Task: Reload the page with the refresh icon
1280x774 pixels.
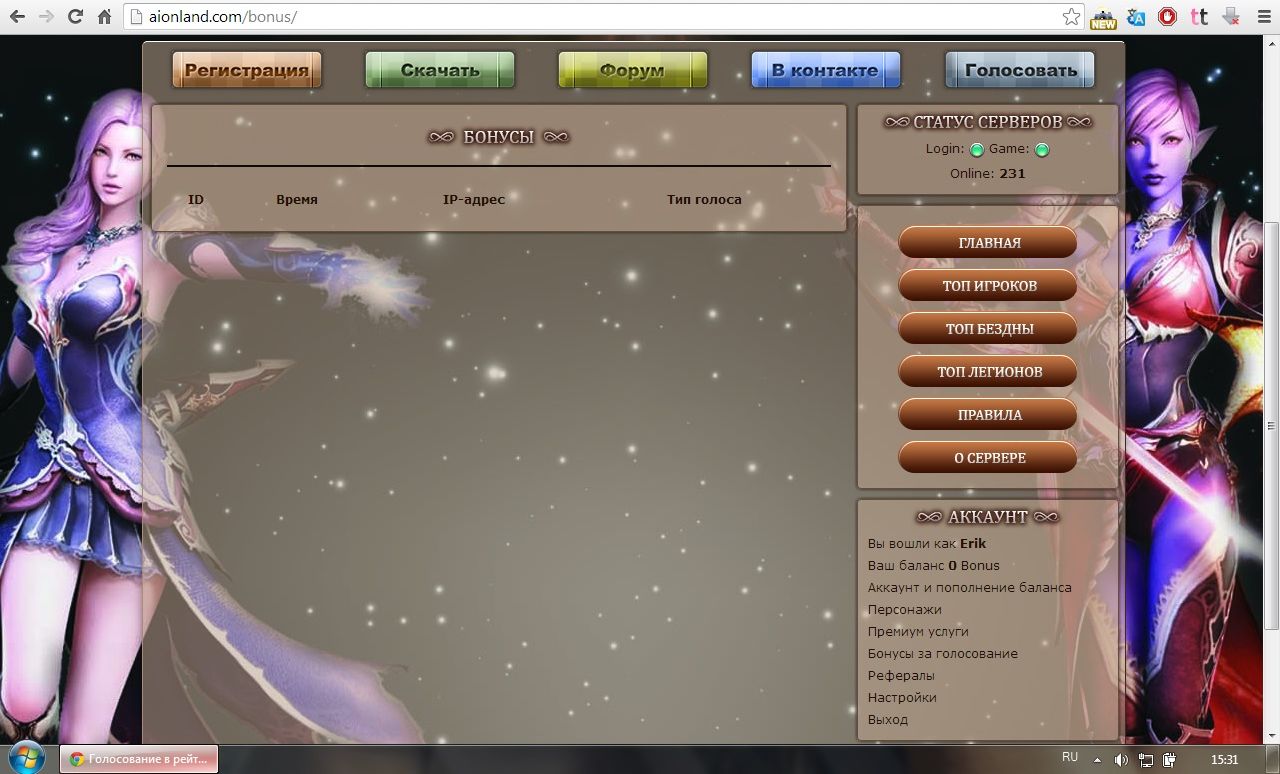Action: tap(75, 17)
